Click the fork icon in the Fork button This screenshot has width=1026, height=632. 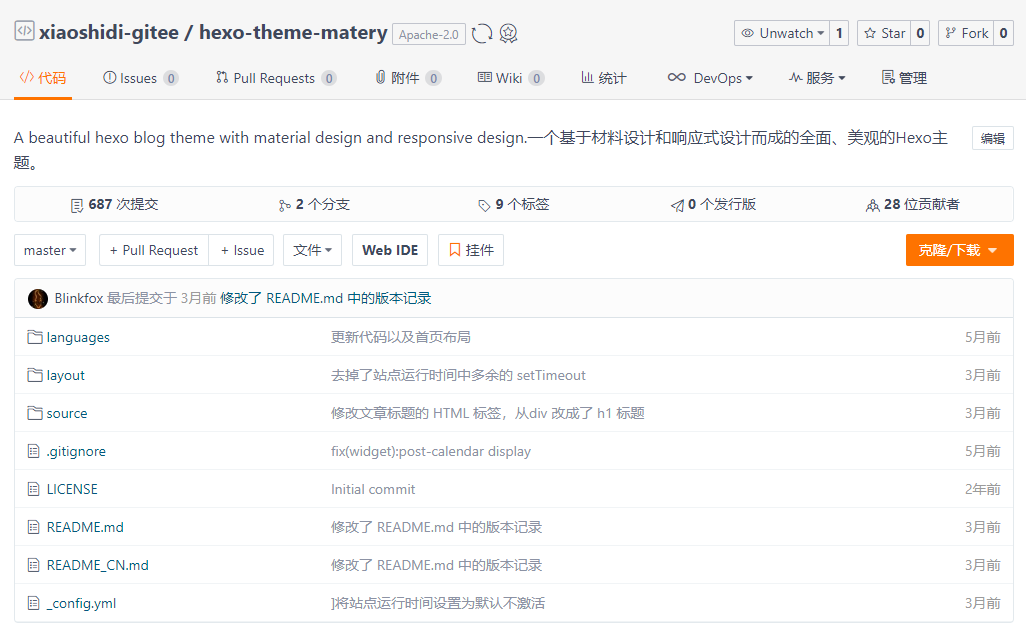[951, 33]
